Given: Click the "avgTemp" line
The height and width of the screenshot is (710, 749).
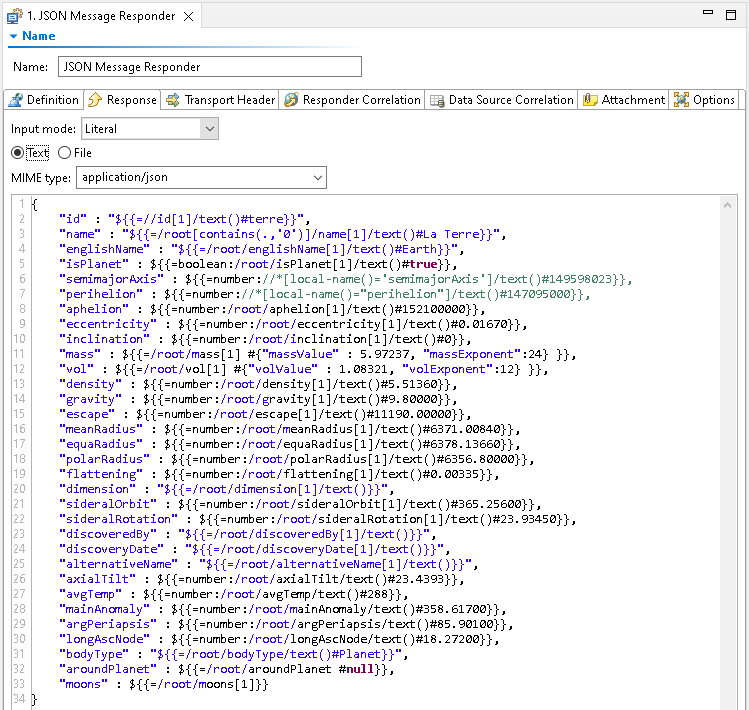Looking at the screenshot, I should [x=234, y=594].
